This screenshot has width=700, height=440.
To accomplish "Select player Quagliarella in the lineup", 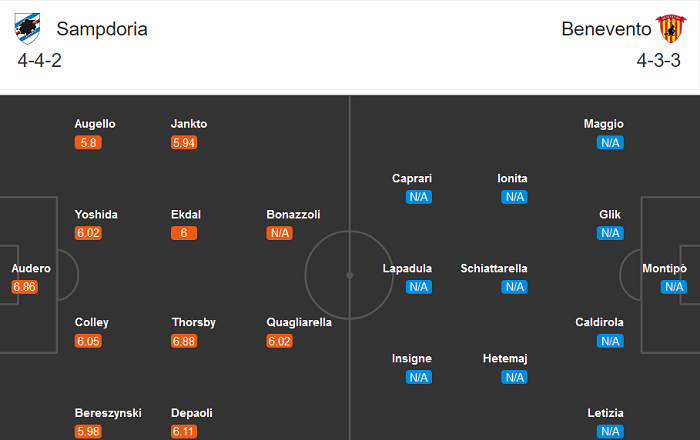I will pos(299,322).
